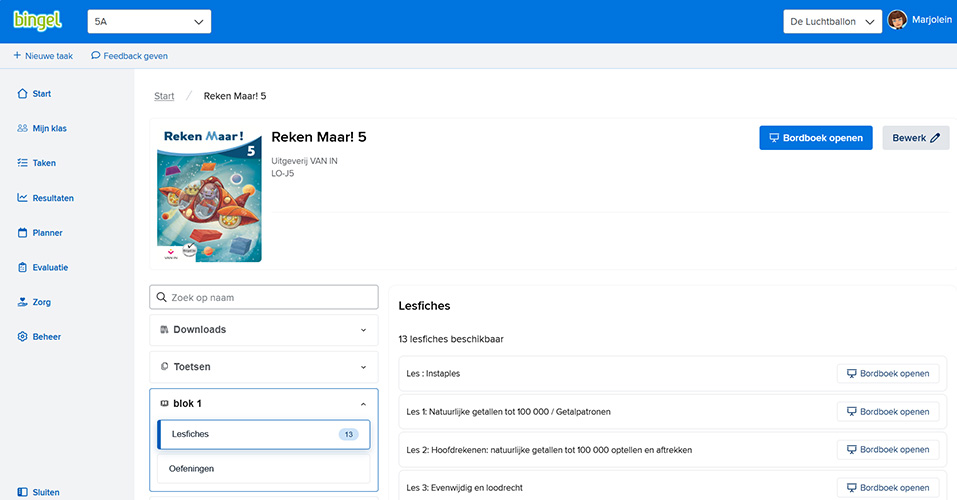Screen dimensions: 957x500
Task: Click the Bingel logo
Action: click(x=38, y=21)
